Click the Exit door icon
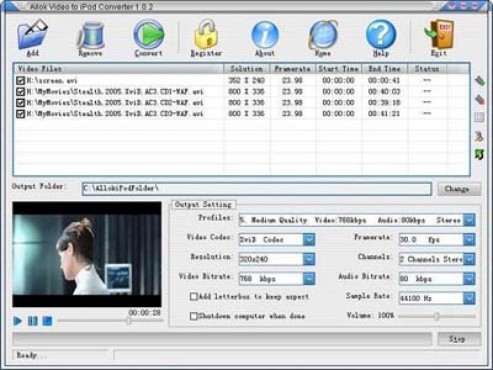493x370 pixels. (439, 34)
